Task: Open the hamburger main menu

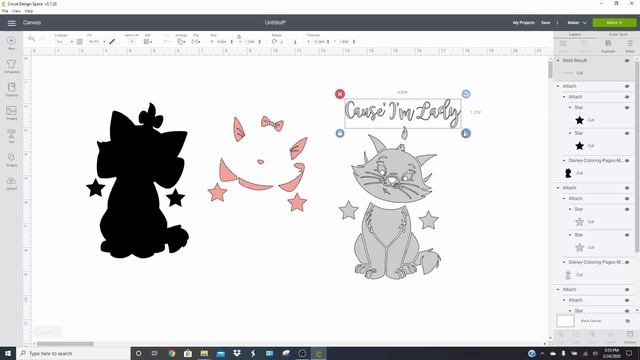Action: coord(11,23)
